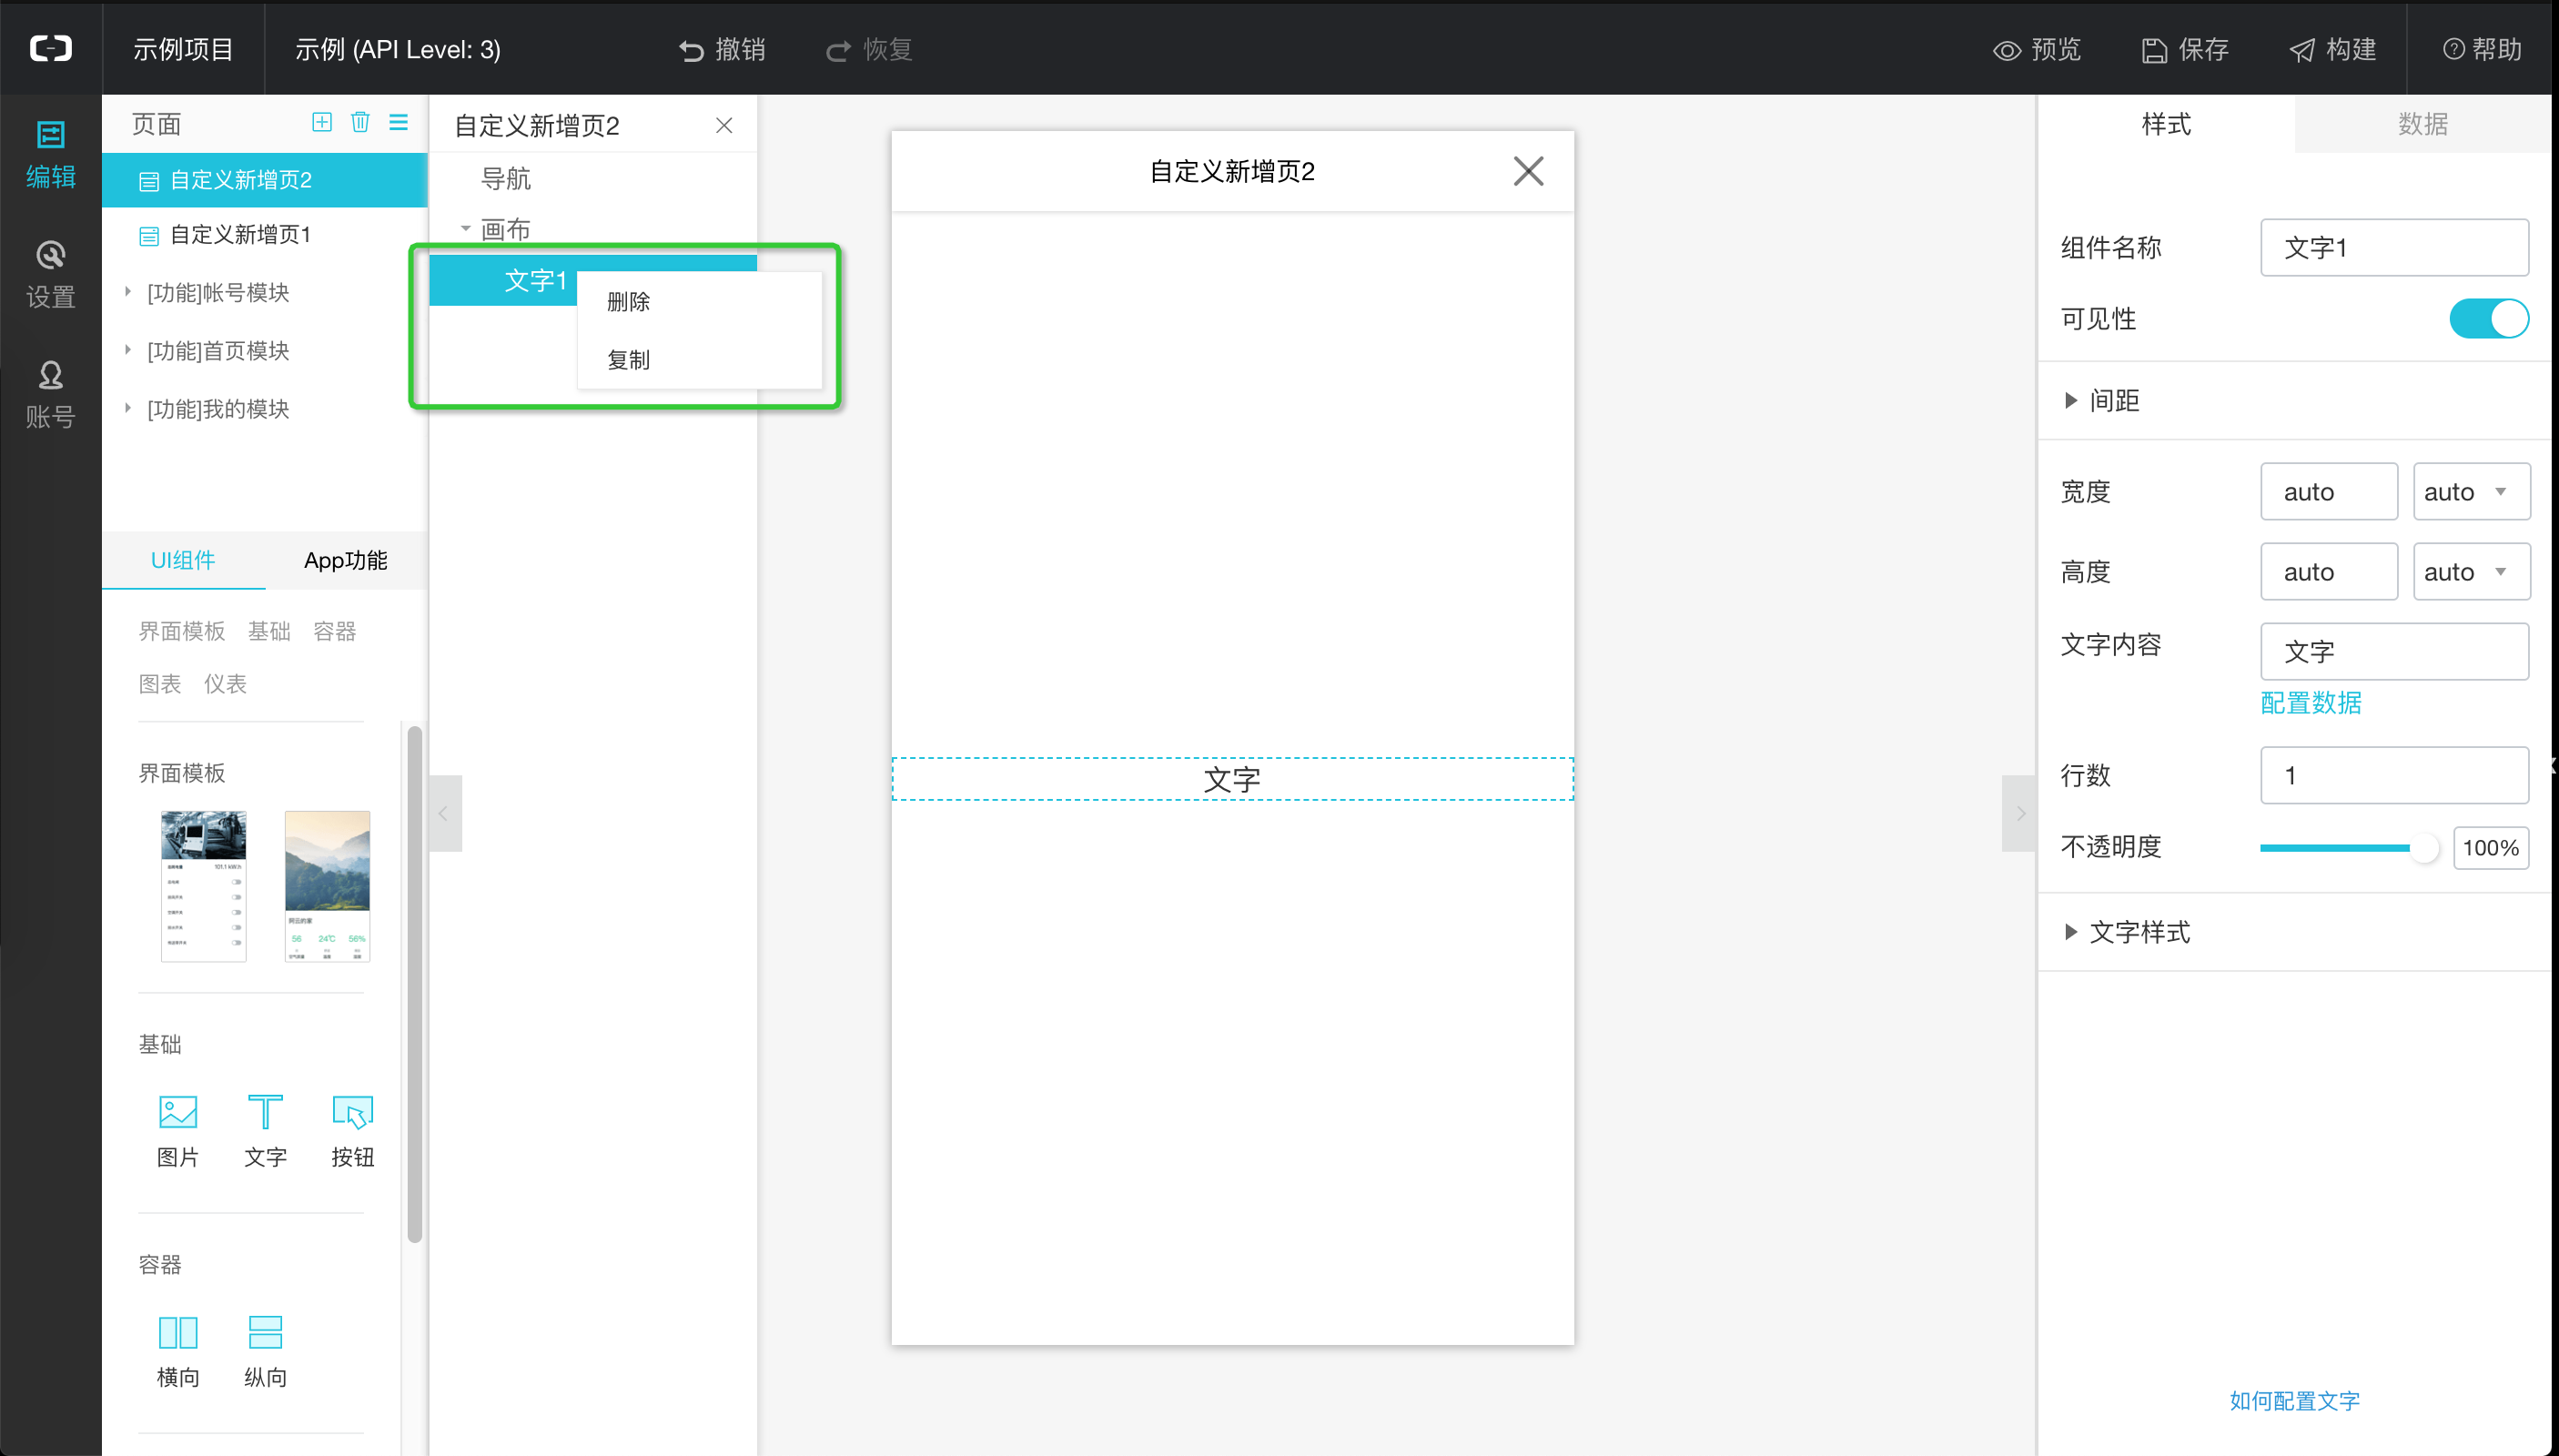Open the 高度 unit dropdown
The image size is (2559, 1456).
pos(2471,571)
